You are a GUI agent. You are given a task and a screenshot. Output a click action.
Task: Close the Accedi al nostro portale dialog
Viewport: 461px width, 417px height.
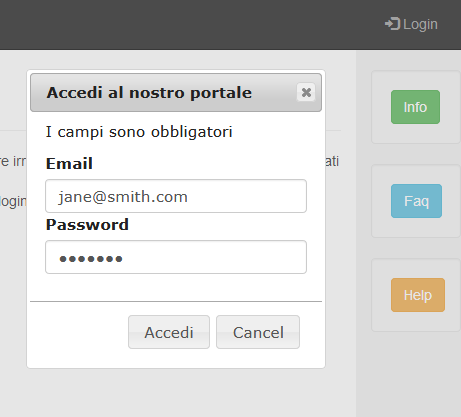[306, 92]
